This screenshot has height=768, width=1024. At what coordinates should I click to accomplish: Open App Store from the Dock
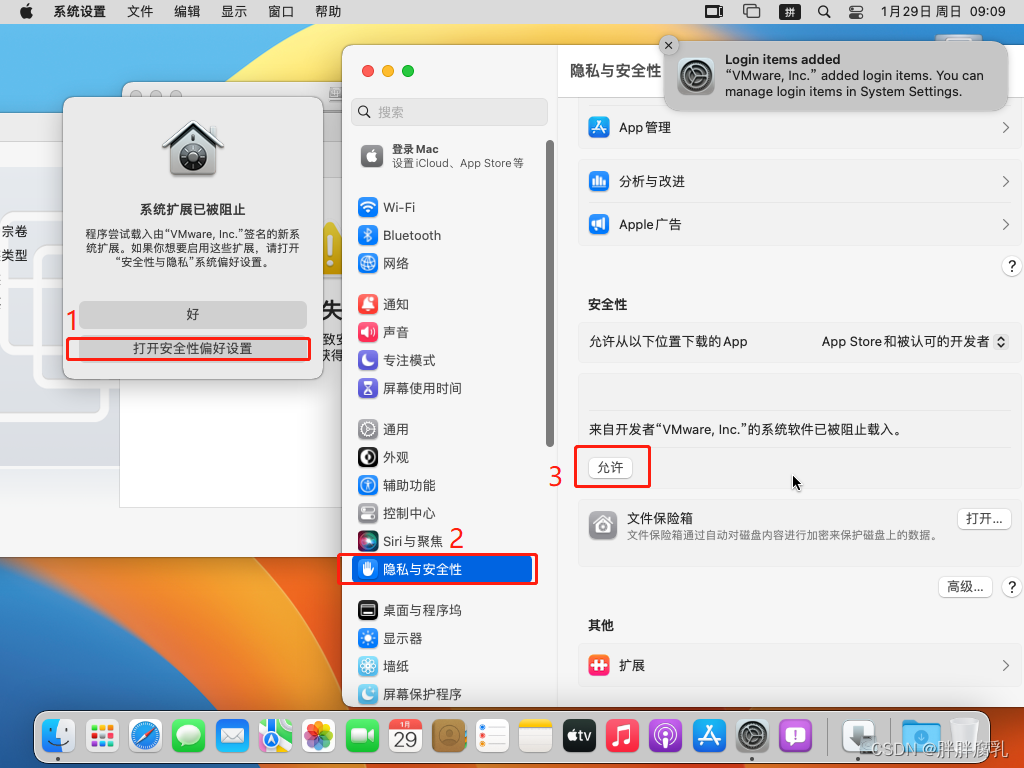(709, 736)
